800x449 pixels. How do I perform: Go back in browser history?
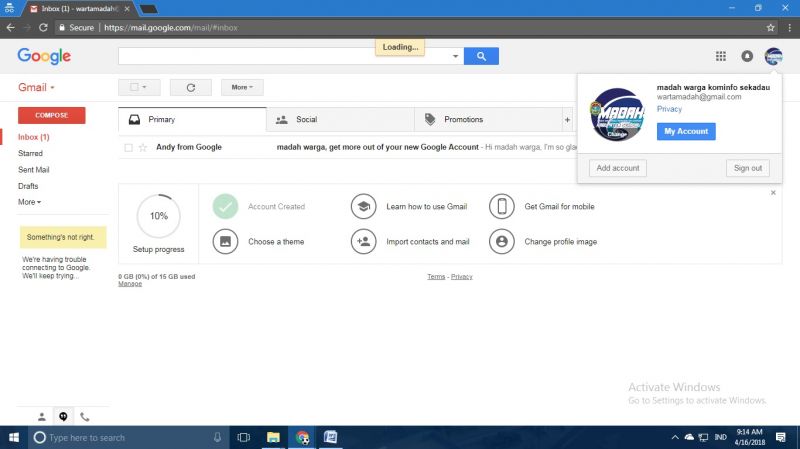(11, 28)
